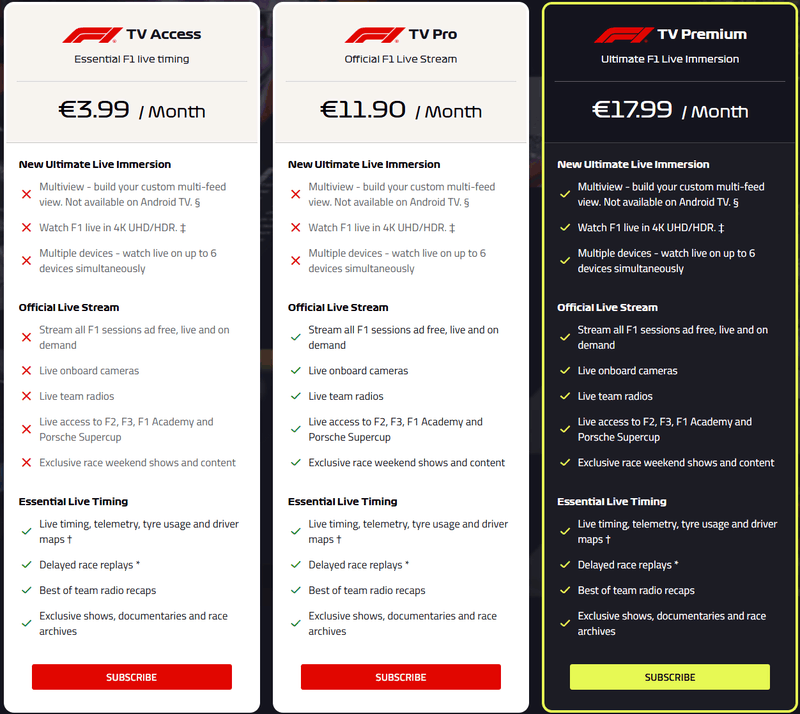Click red X beside 4K UHD/HDR in TV Pro
The image size is (800, 714).
coord(295,228)
